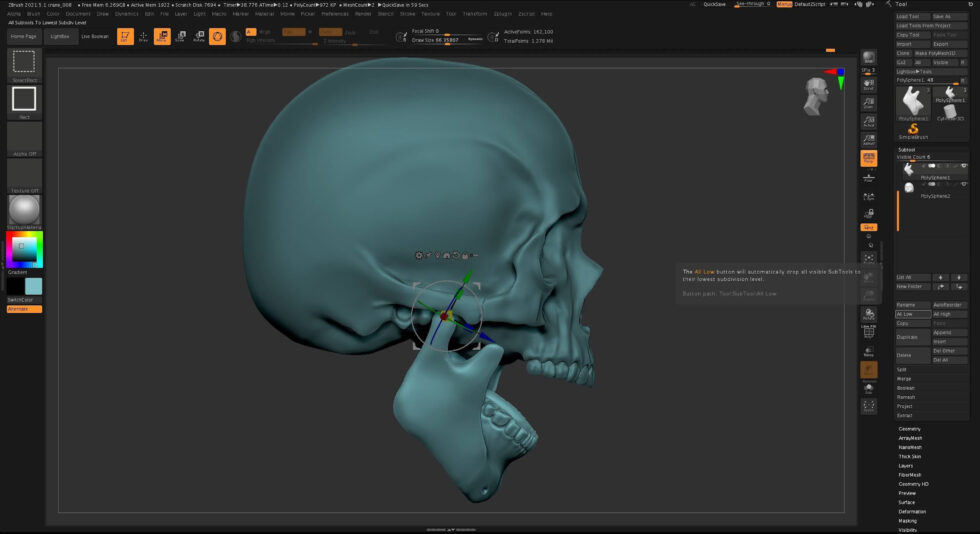
Task: Expand the Masking section
Action: pos(907,520)
